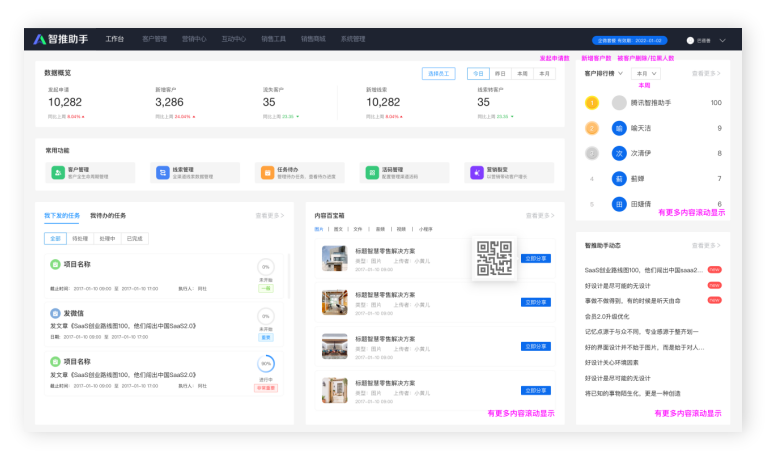Click the 发微信 task type icon

coord(55,313)
